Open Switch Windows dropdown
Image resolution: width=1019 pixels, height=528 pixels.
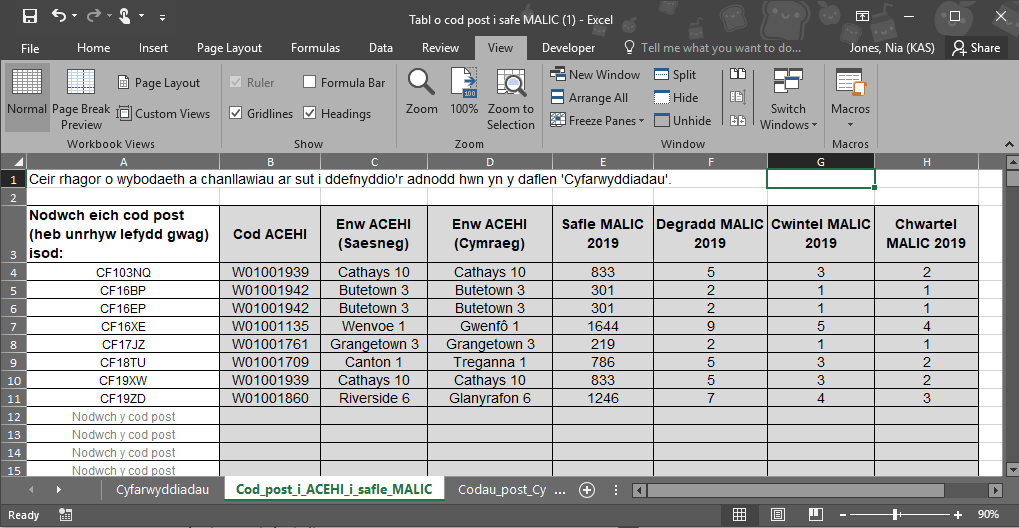(788, 100)
